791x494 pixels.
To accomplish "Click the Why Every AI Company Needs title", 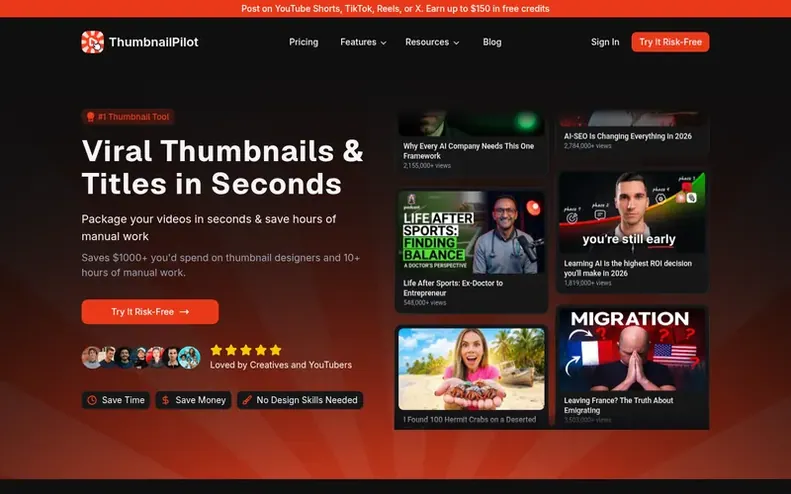I will (468, 151).
